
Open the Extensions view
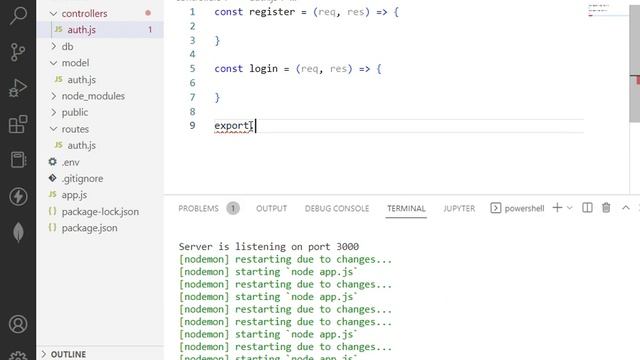[x=18, y=124]
